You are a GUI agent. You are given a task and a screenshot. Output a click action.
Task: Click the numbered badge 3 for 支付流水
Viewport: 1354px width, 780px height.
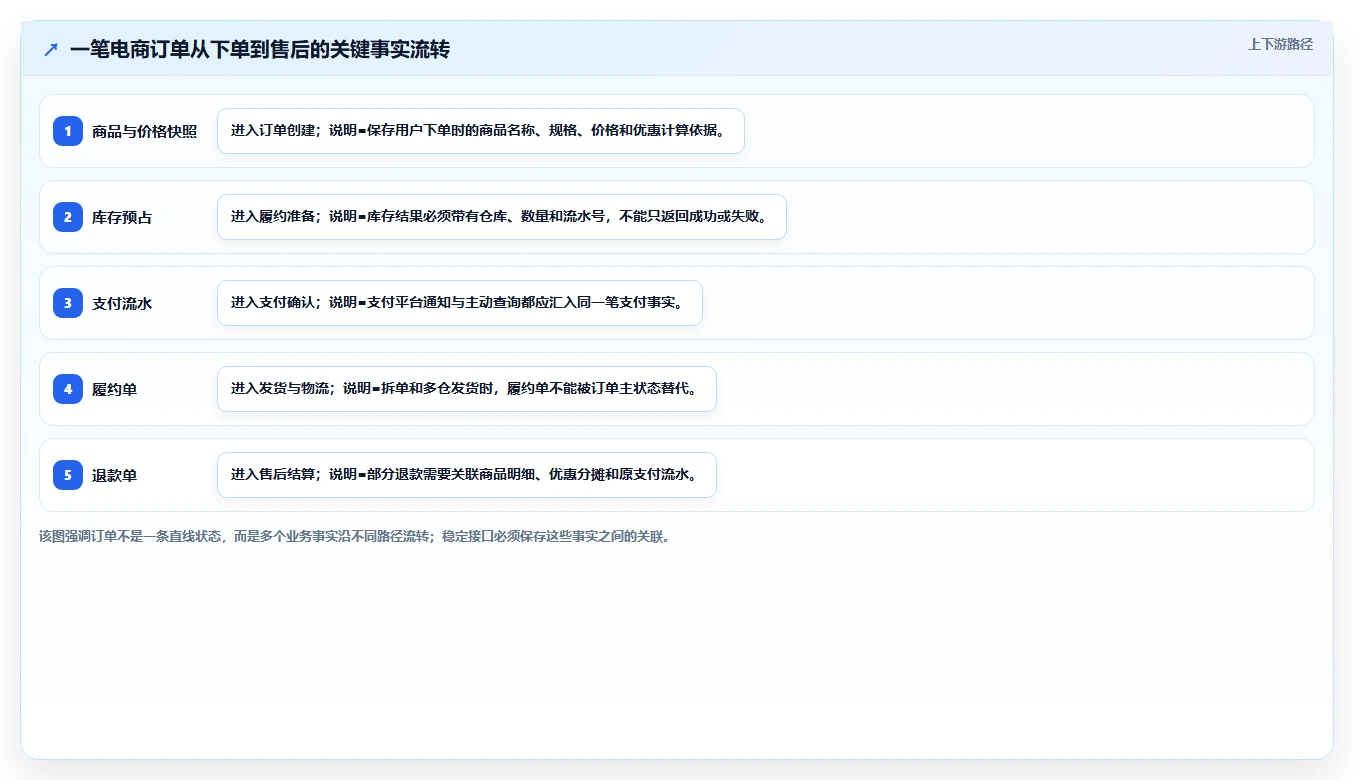click(68, 303)
